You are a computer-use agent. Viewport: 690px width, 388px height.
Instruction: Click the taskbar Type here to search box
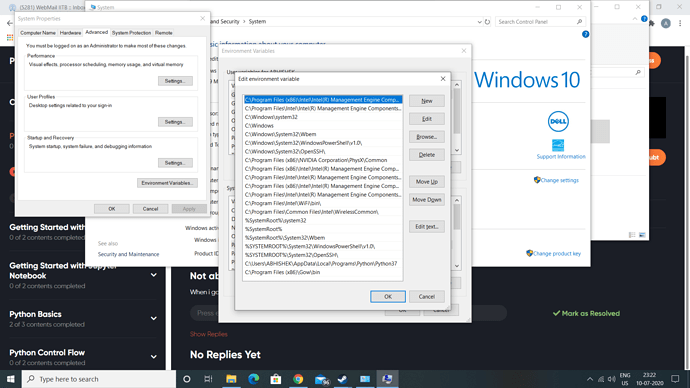99,379
